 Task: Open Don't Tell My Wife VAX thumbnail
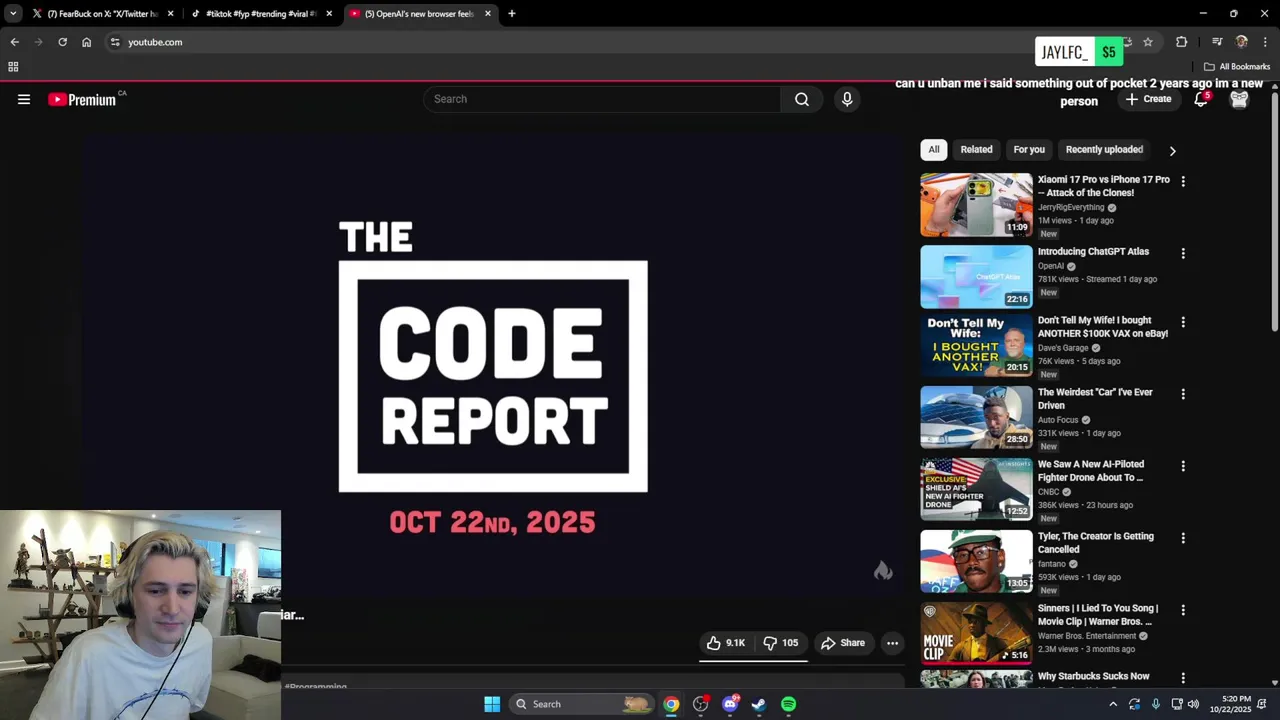(976, 346)
